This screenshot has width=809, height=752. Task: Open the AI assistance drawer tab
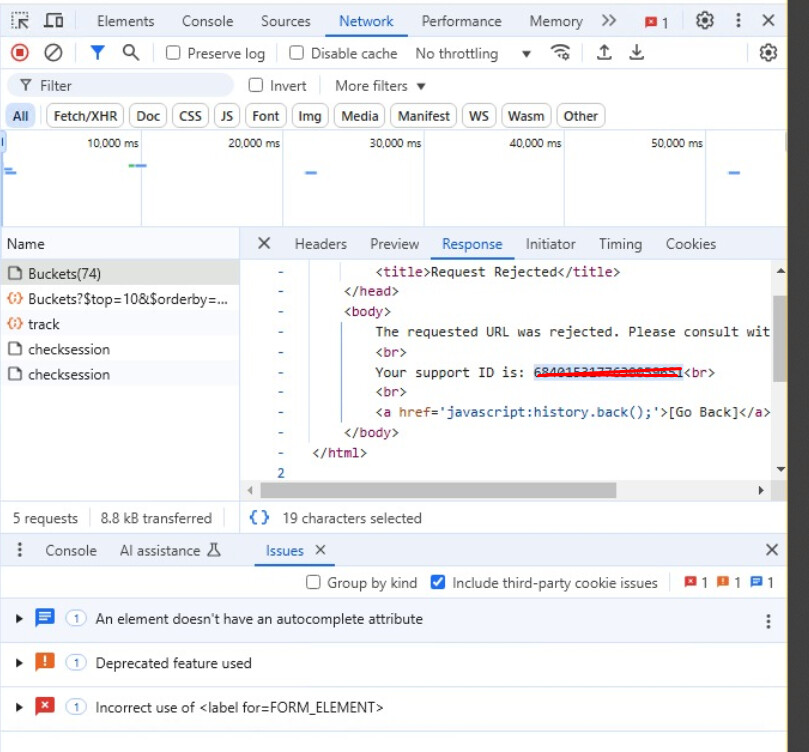pos(170,550)
